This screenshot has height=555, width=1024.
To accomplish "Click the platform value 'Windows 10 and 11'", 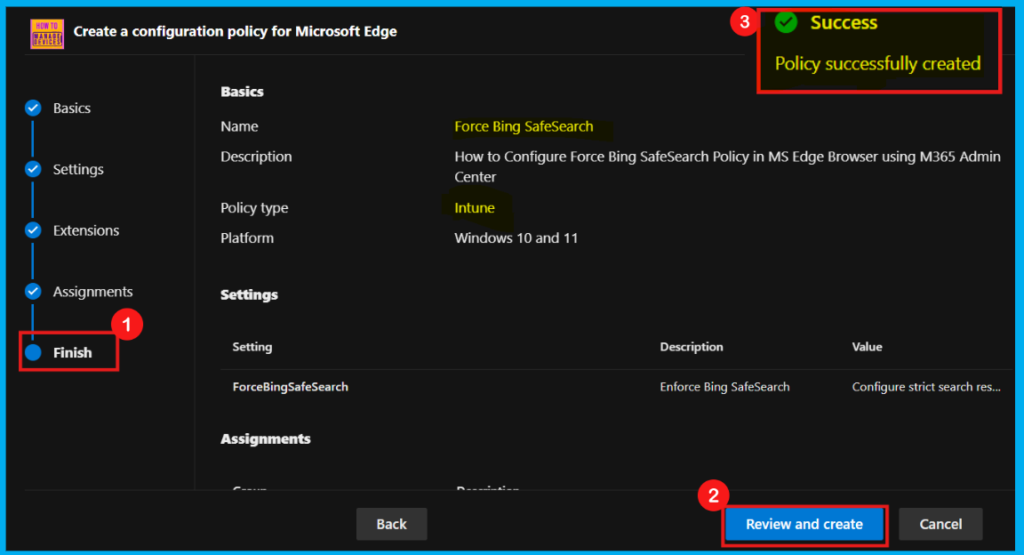I will pos(516,238).
